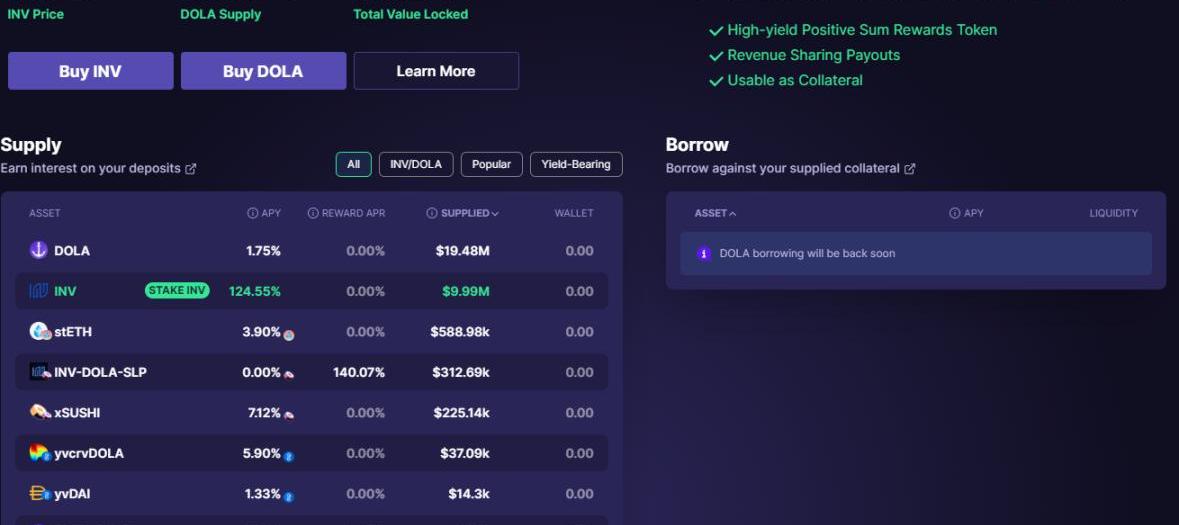Image resolution: width=1179 pixels, height=525 pixels.
Task: Click the DOLA token anchor icon
Action: click(x=39, y=250)
